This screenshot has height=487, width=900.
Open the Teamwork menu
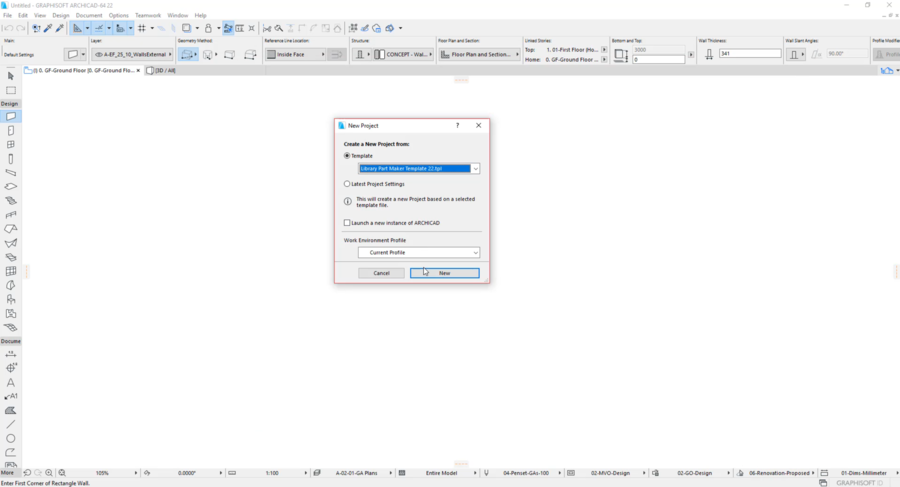pos(148,16)
